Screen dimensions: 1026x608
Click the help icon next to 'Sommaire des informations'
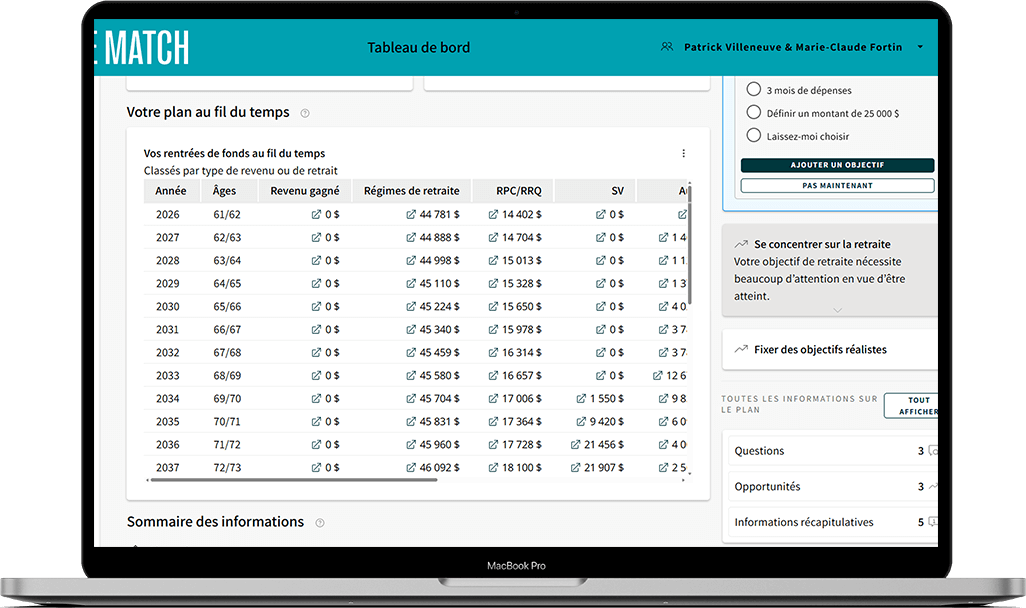pos(320,523)
